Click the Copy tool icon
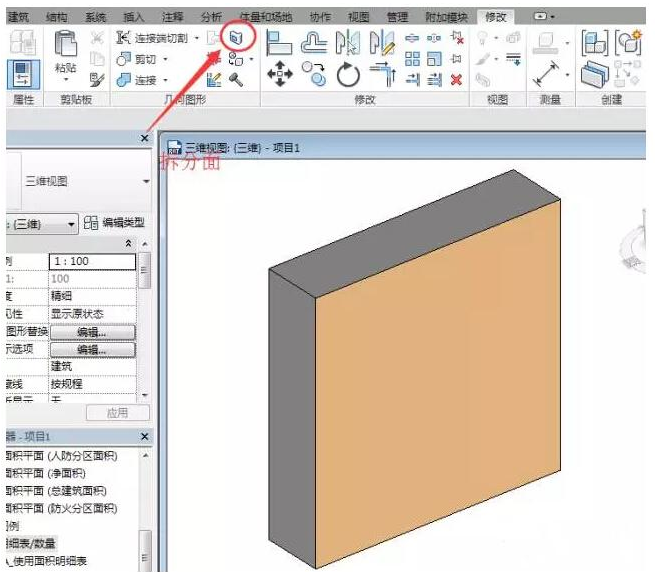 (315, 75)
